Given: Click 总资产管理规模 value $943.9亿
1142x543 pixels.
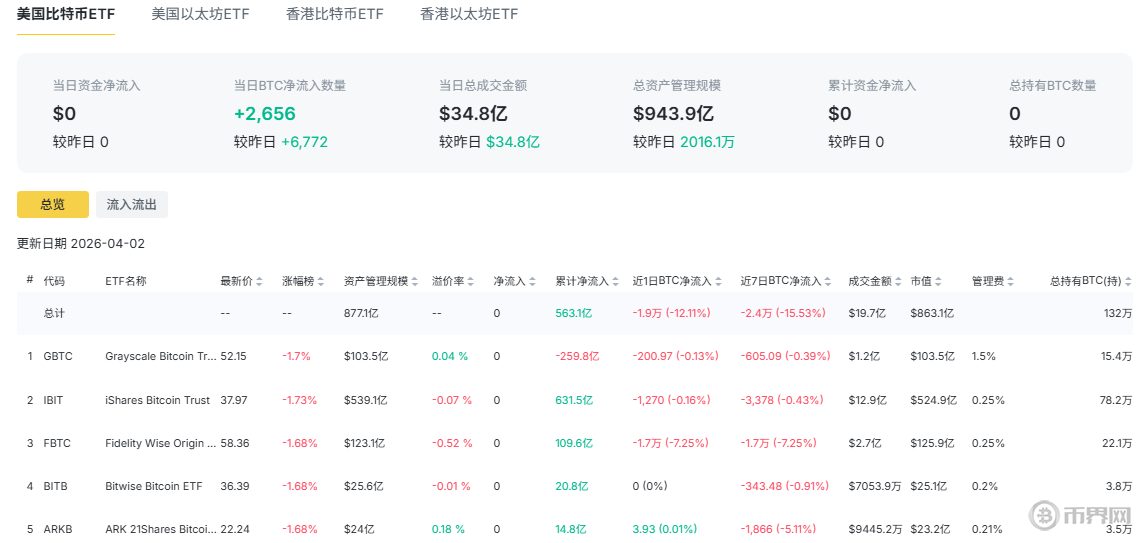Looking at the screenshot, I should pos(674,114).
